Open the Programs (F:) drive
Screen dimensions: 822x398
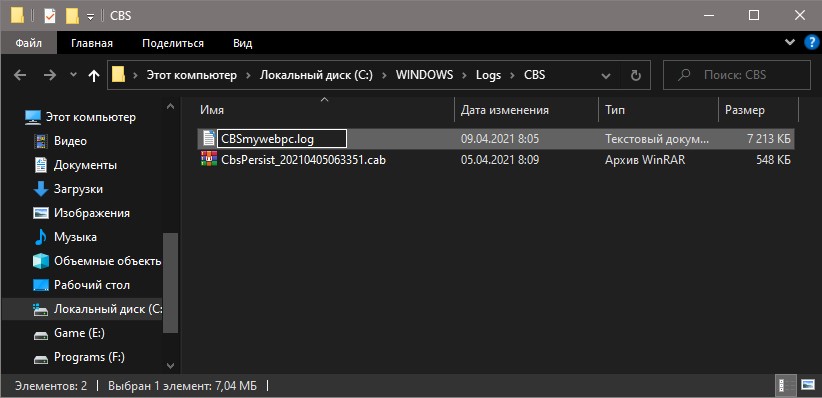[x=89, y=358]
